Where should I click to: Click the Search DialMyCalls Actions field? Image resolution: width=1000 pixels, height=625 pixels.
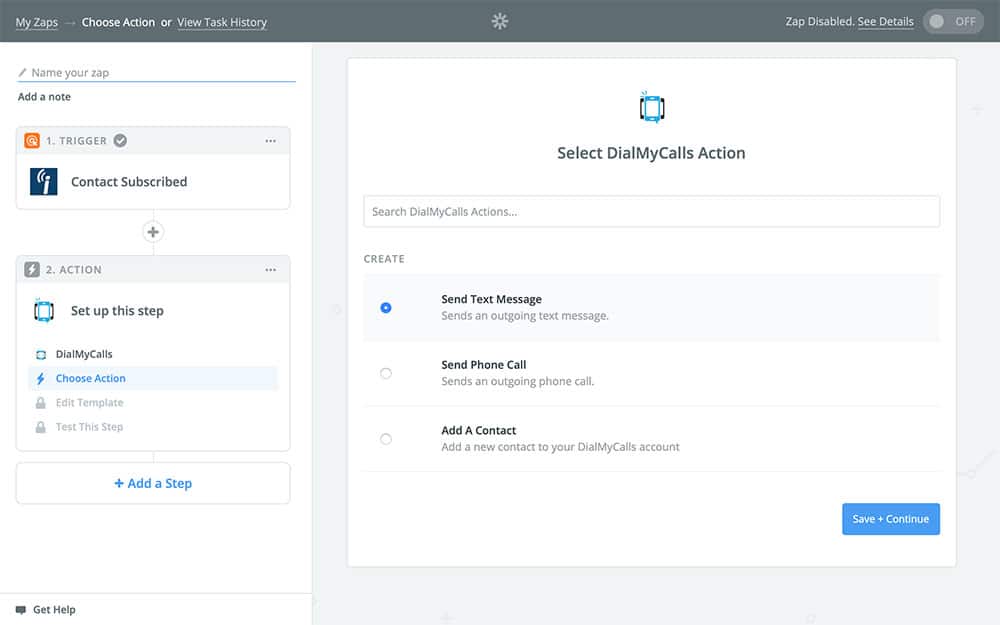point(651,212)
